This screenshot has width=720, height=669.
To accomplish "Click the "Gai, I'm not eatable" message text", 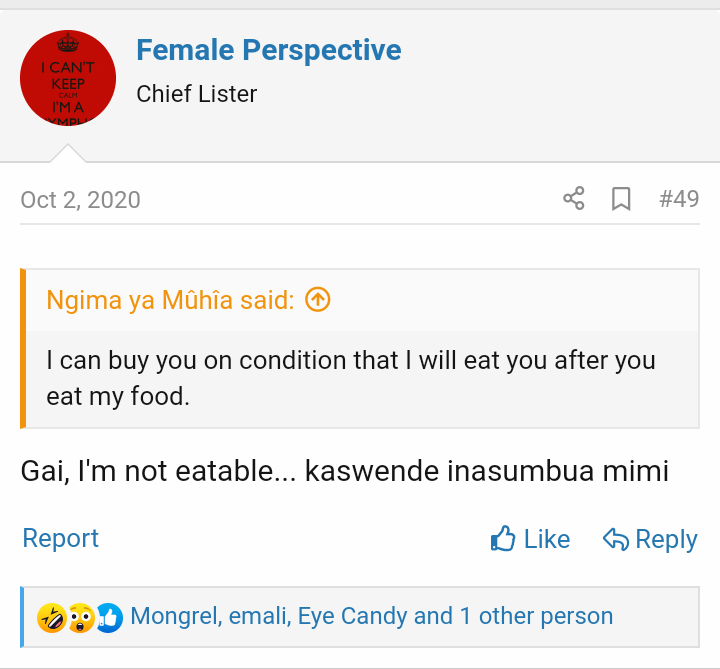I will click(344, 470).
